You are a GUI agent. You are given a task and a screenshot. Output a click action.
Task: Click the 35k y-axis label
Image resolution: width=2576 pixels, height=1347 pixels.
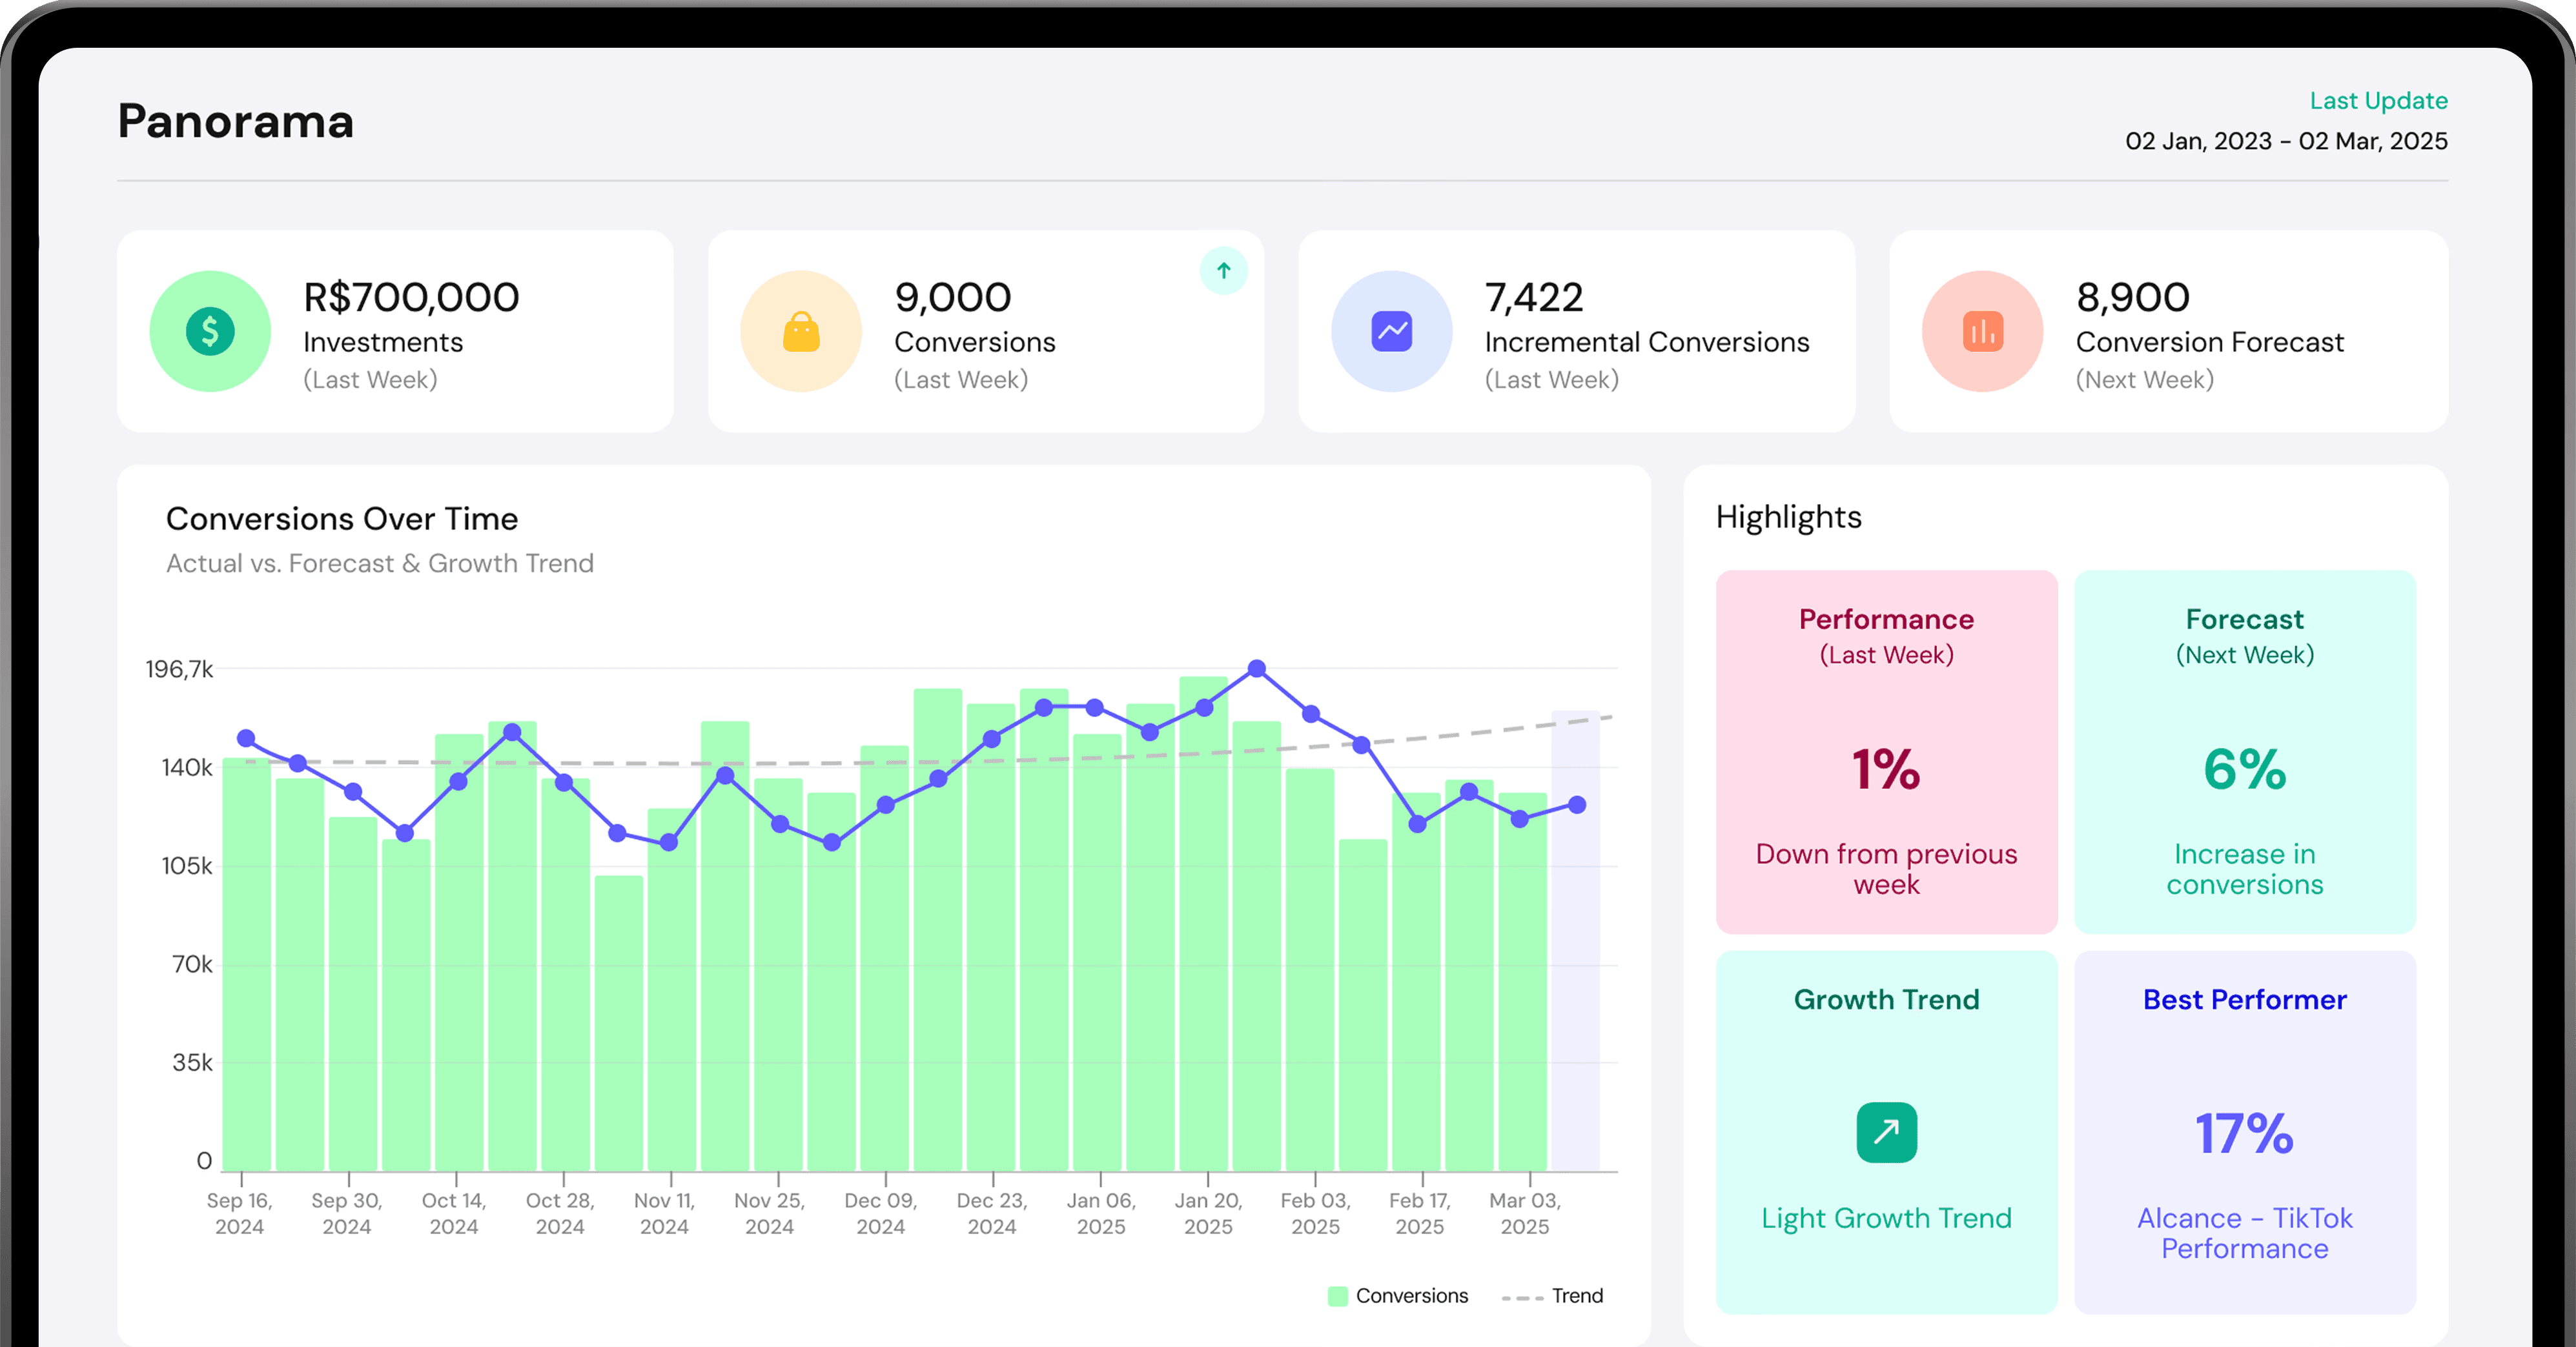point(192,1062)
